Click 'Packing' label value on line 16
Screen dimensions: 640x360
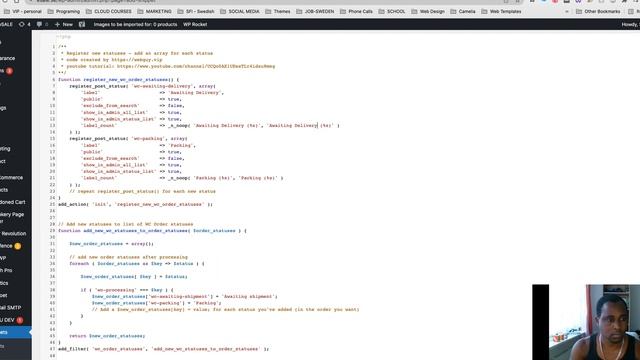[181, 145]
